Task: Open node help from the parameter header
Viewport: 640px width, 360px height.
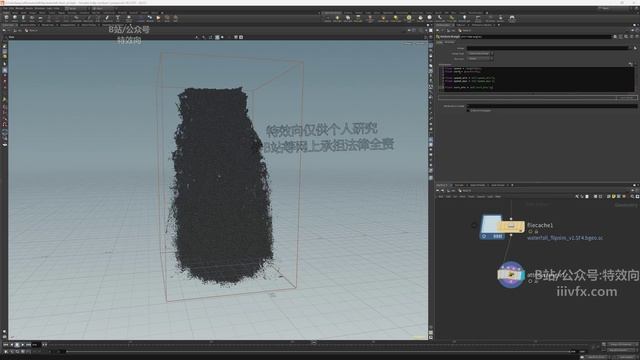Action: coord(636,37)
